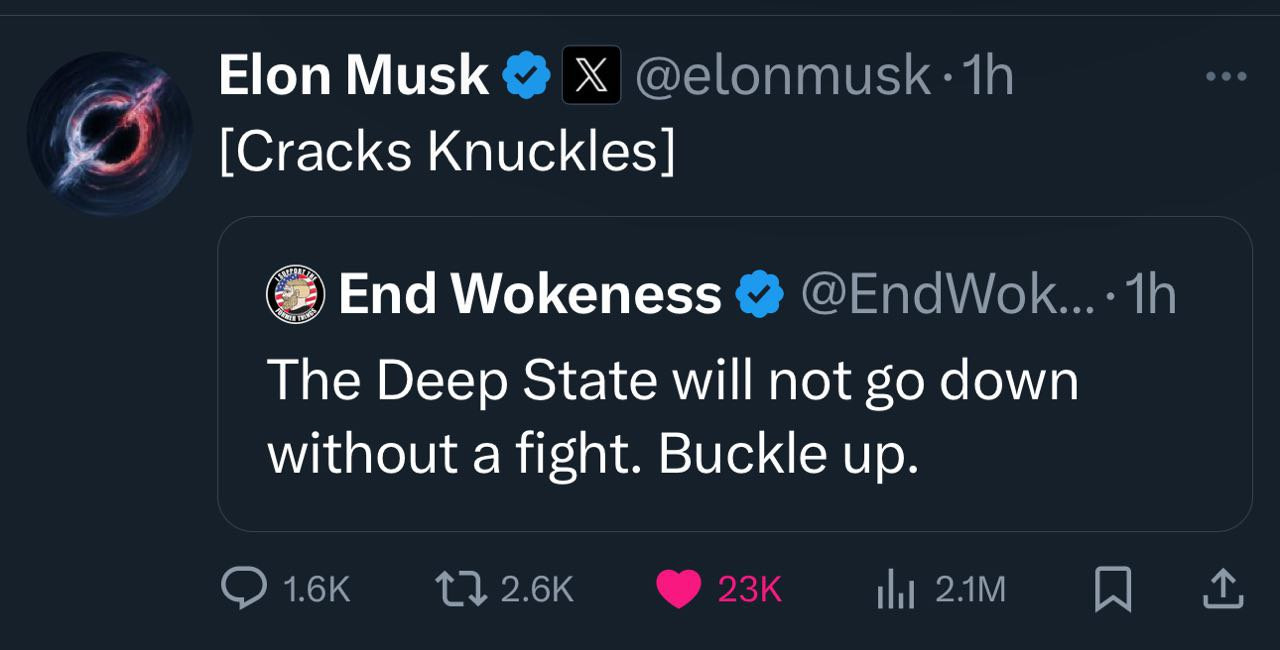This screenshot has width=1280, height=650.
Task: Open the @elonmusk handle link
Action: (783, 76)
